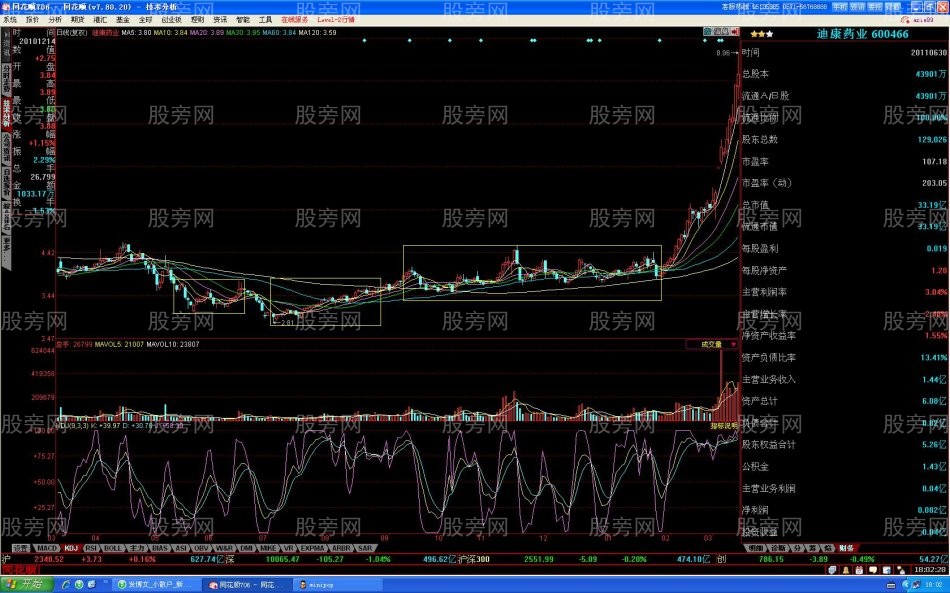Switch to the MACD indicator tab
The image size is (950, 593).
point(47,548)
